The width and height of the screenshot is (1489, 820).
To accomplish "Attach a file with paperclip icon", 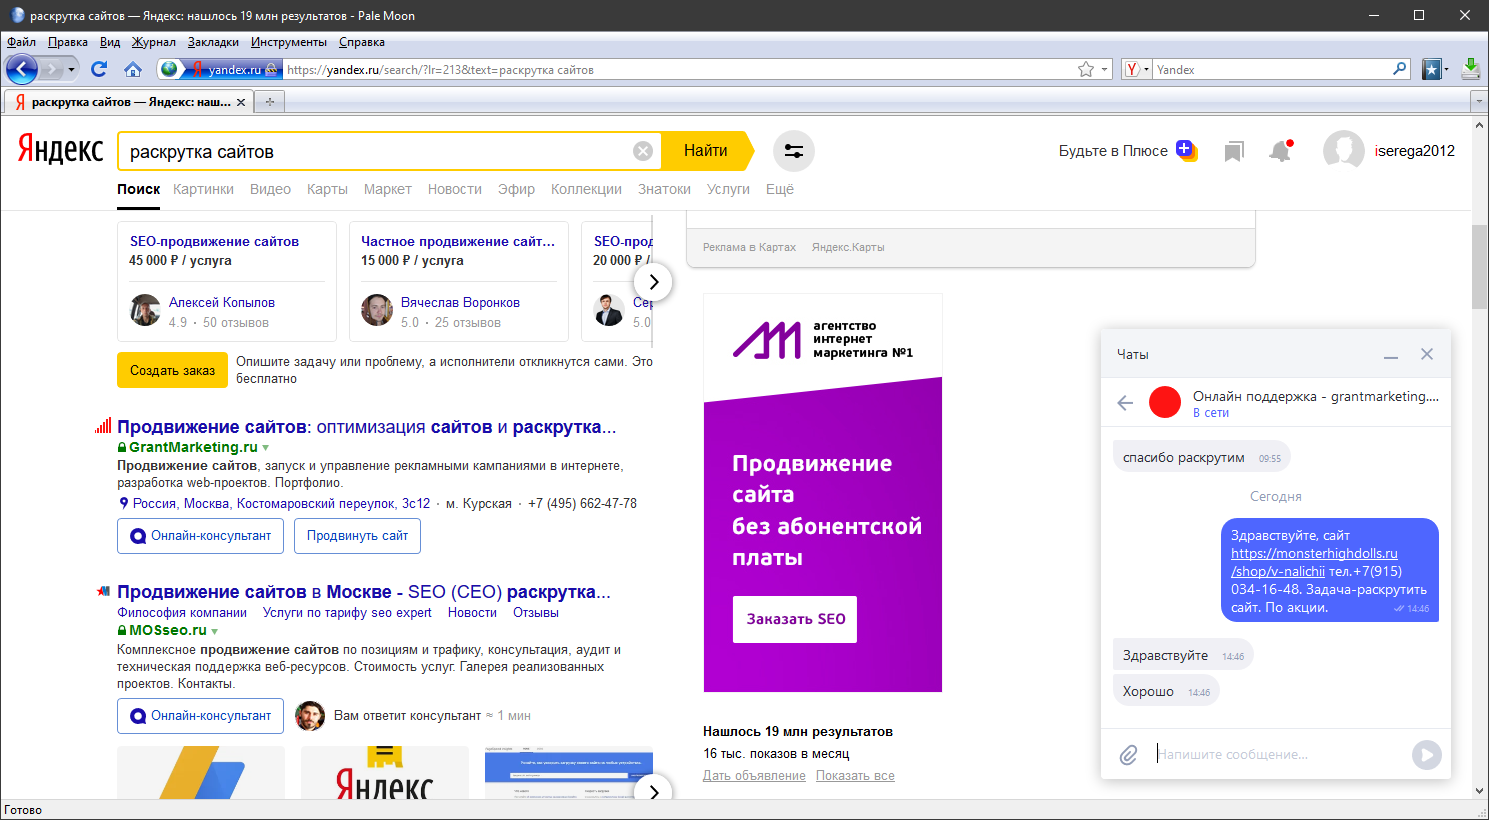I will click(x=1128, y=755).
